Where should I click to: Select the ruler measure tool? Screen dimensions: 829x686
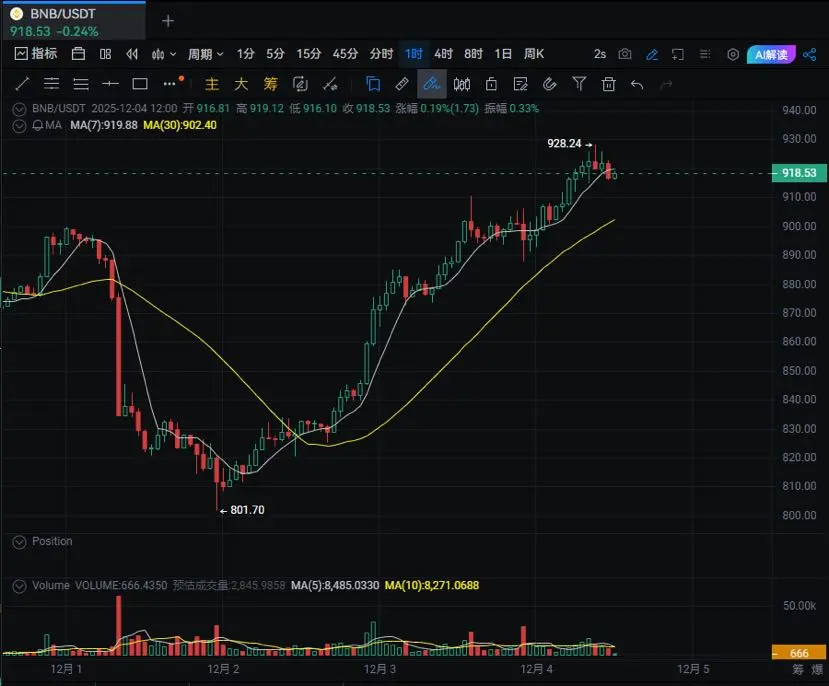click(x=402, y=84)
